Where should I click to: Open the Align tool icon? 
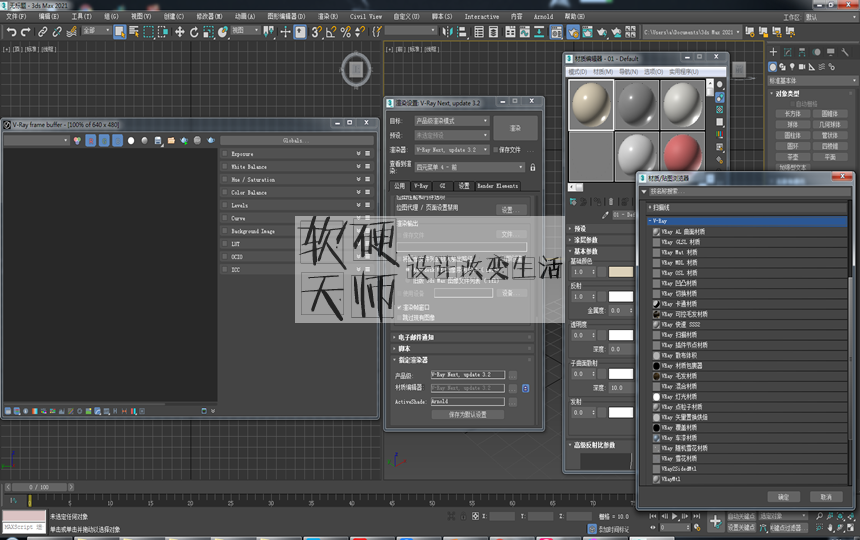coord(462,32)
